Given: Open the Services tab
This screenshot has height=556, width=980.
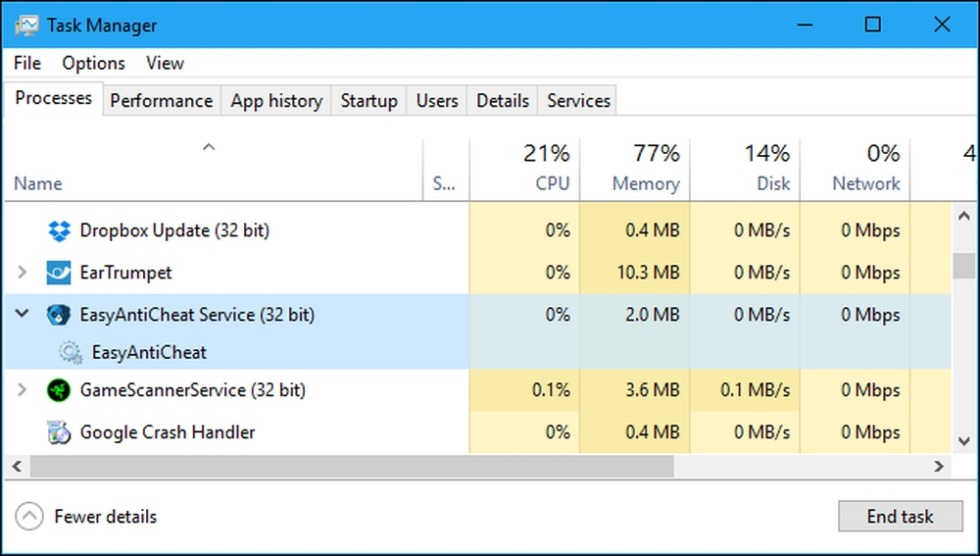Looking at the screenshot, I should click(578, 101).
